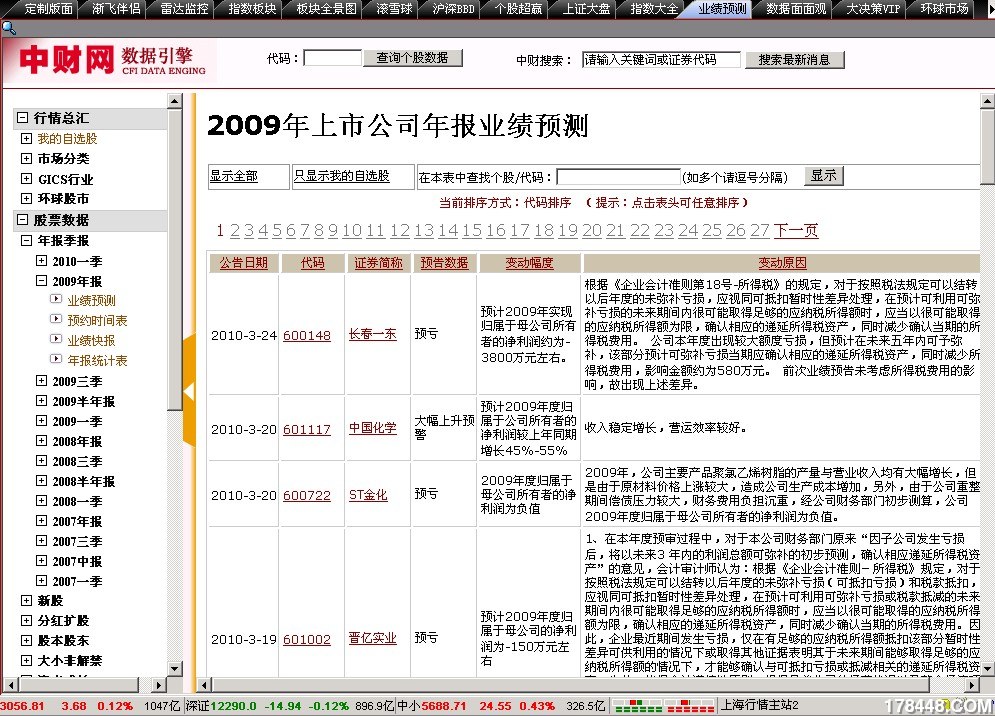Click the red-green market indicator in status bar
995x716 pixels.
(664, 706)
